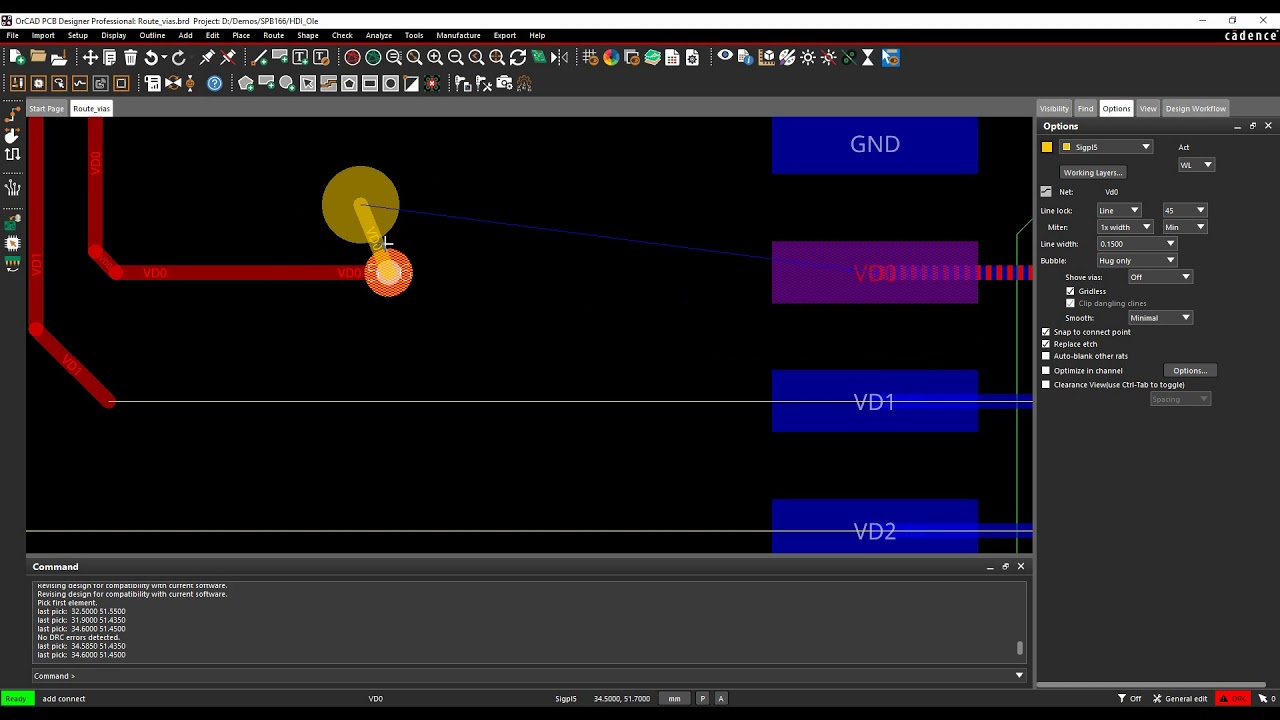The image size is (1280, 720).
Task: Open the Color wheel dialog icon
Action: point(611,58)
